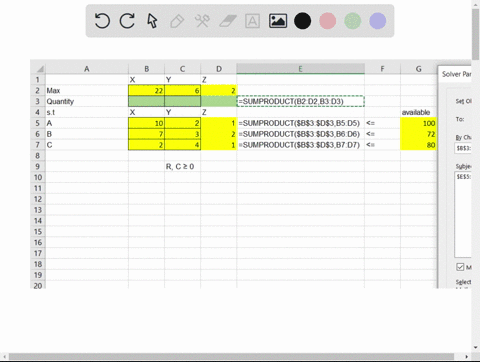480x362 pixels.
Task: Select column D header
Action: pyautogui.click(x=219, y=69)
